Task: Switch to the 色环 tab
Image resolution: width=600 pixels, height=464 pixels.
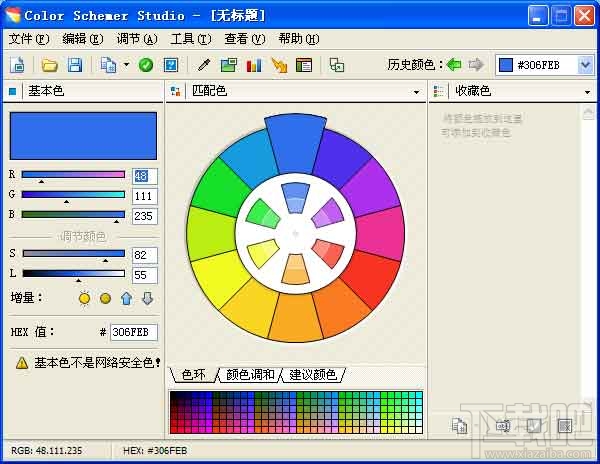Action: pyautogui.click(x=194, y=375)
